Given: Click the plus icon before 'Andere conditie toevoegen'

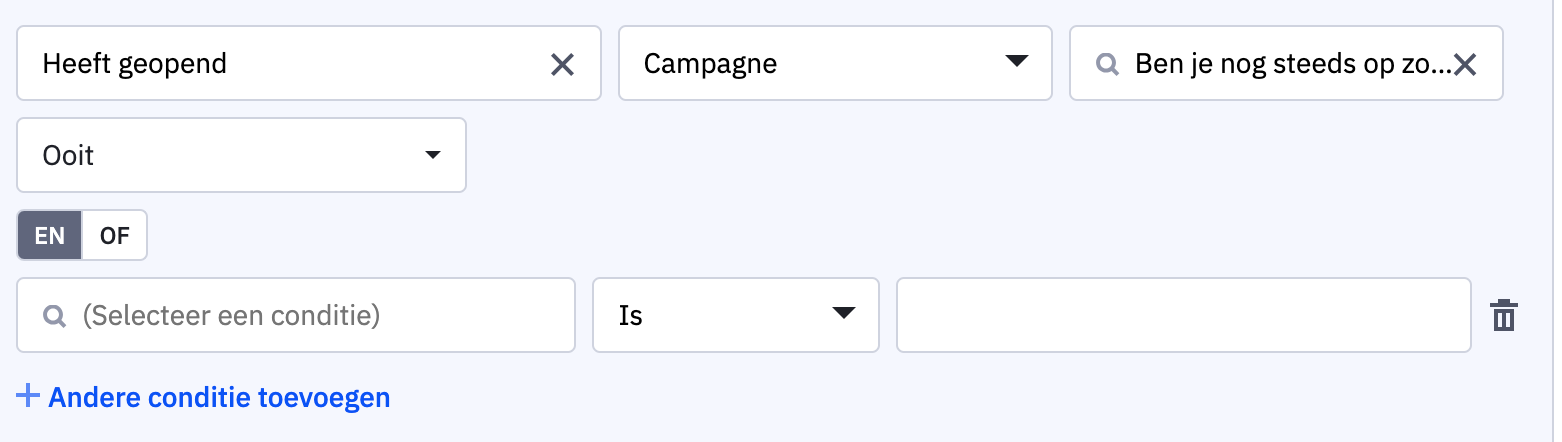Looking at the screenshot, I should (28, 397).
